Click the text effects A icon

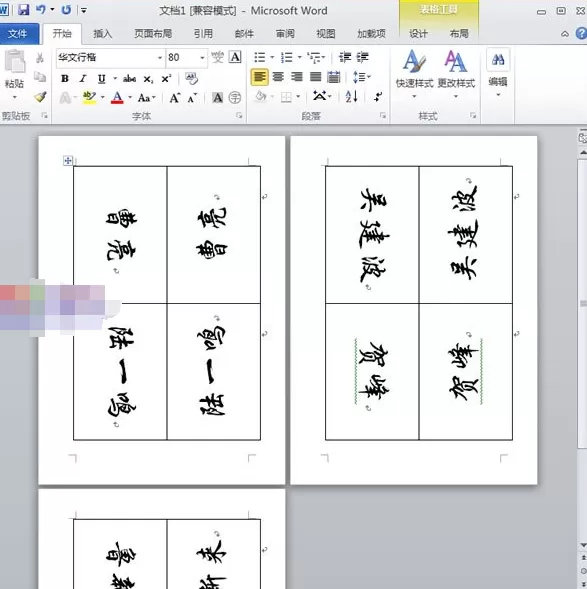point(65,98)
